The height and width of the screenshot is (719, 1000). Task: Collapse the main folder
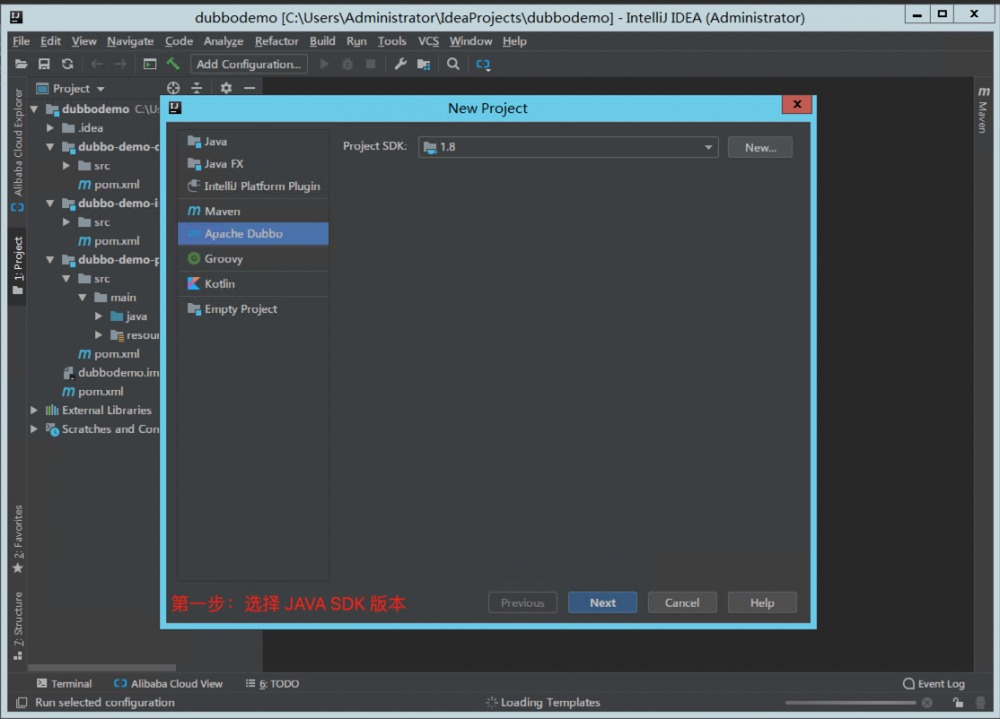tap(82, 297)
